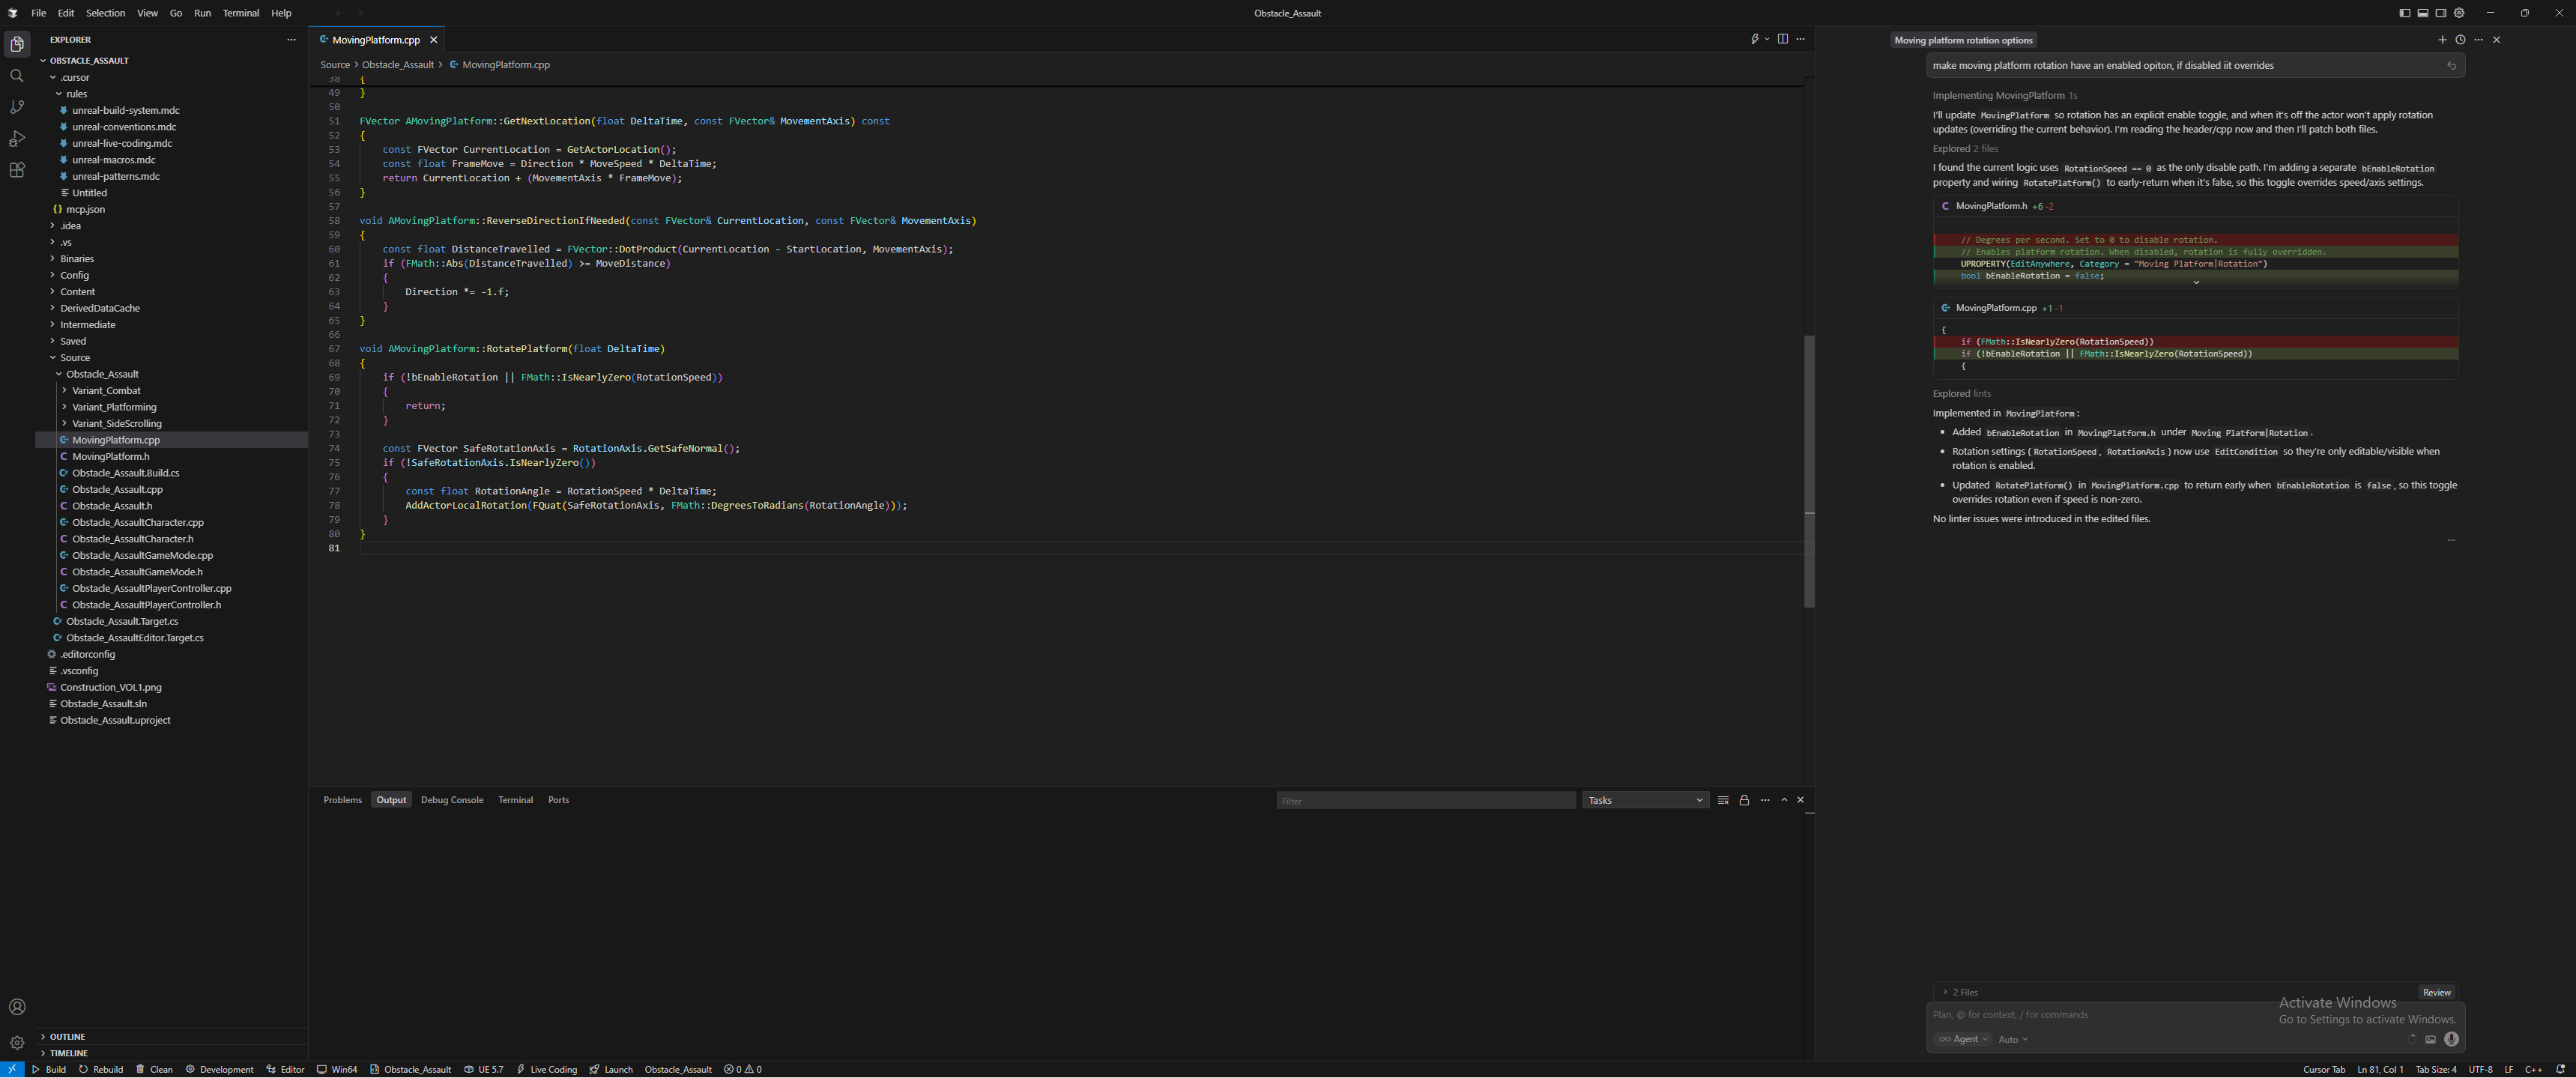2576x1078 pixels.
Task: Open the Terminal menu
Action: (x=240, y=13)
